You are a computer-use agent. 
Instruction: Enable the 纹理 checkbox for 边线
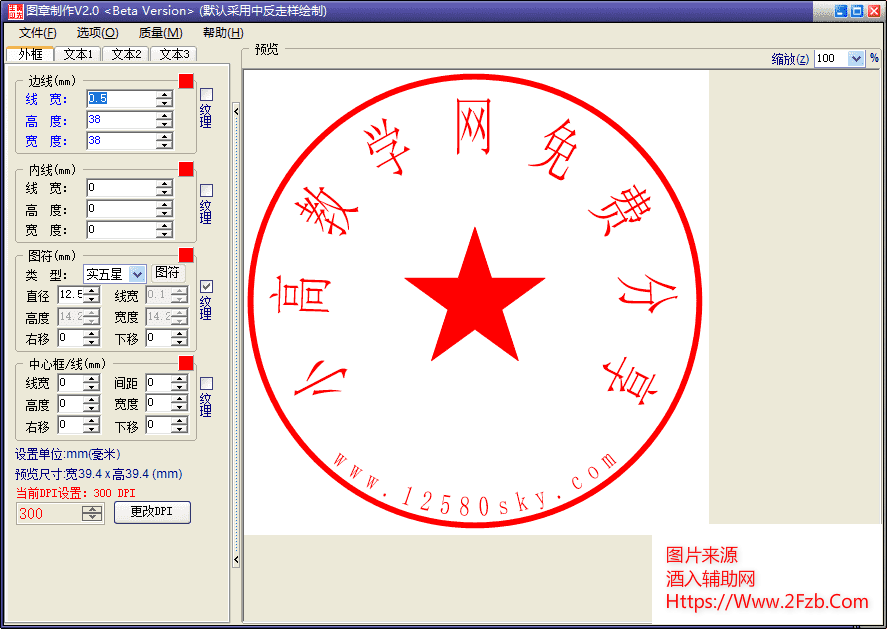point(207,95)
